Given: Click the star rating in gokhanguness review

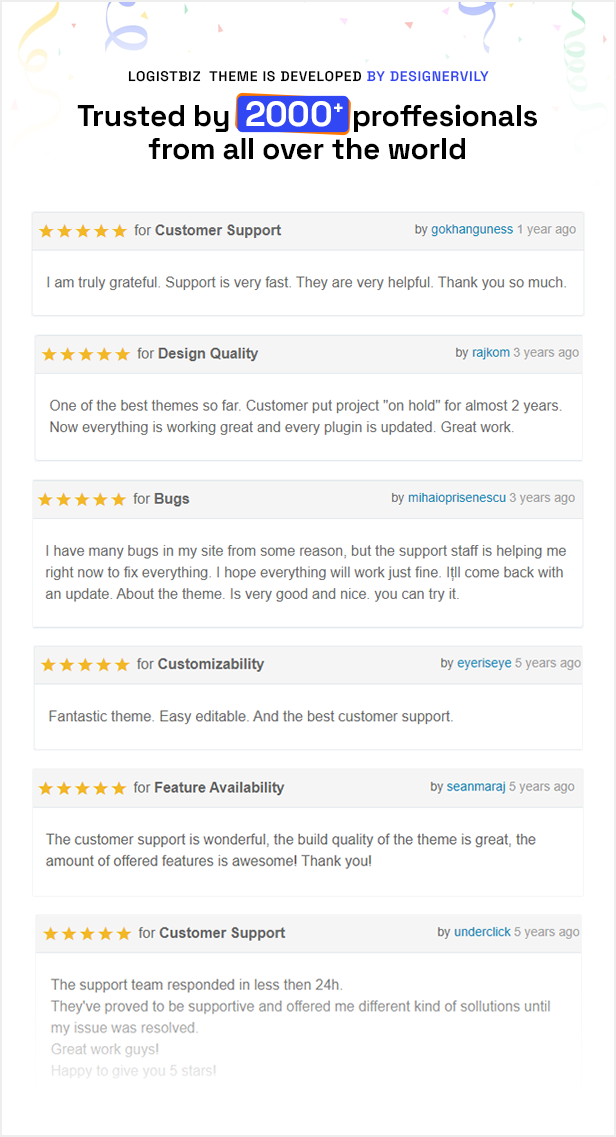Looking at the screenshot, I should 83,231.
